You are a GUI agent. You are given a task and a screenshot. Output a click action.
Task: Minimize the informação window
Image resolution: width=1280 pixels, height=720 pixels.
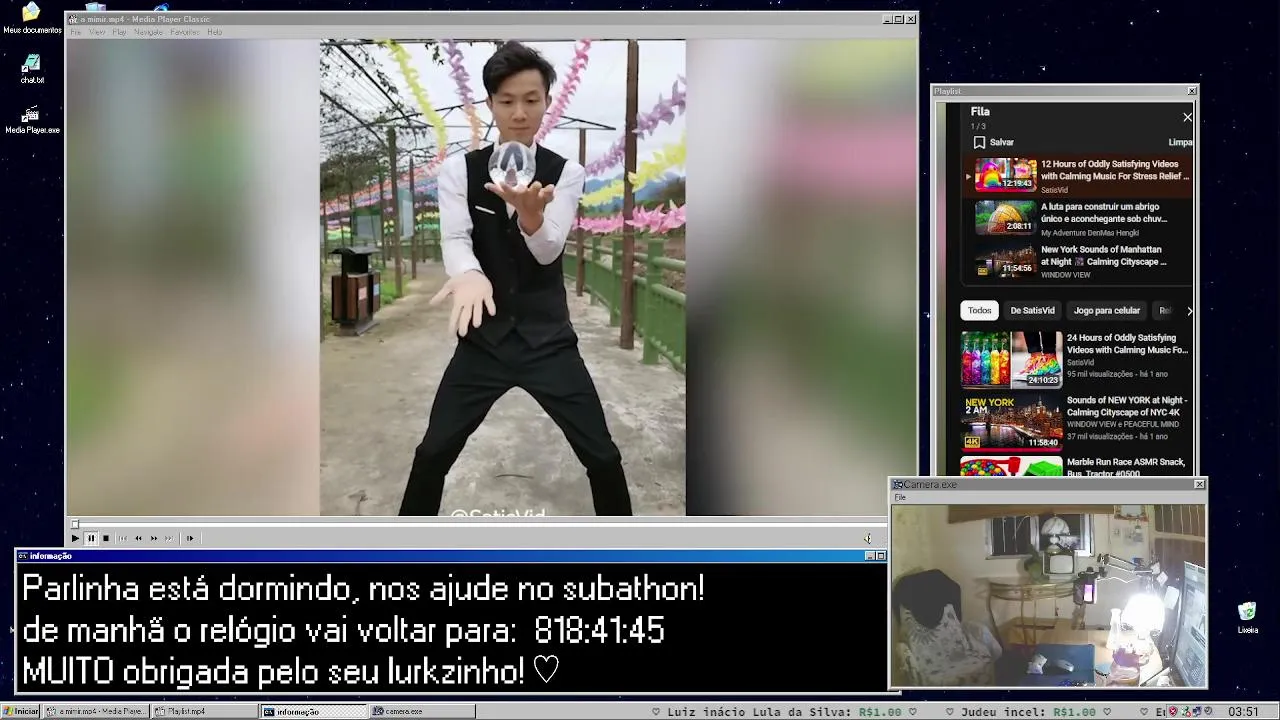[869, 556]
